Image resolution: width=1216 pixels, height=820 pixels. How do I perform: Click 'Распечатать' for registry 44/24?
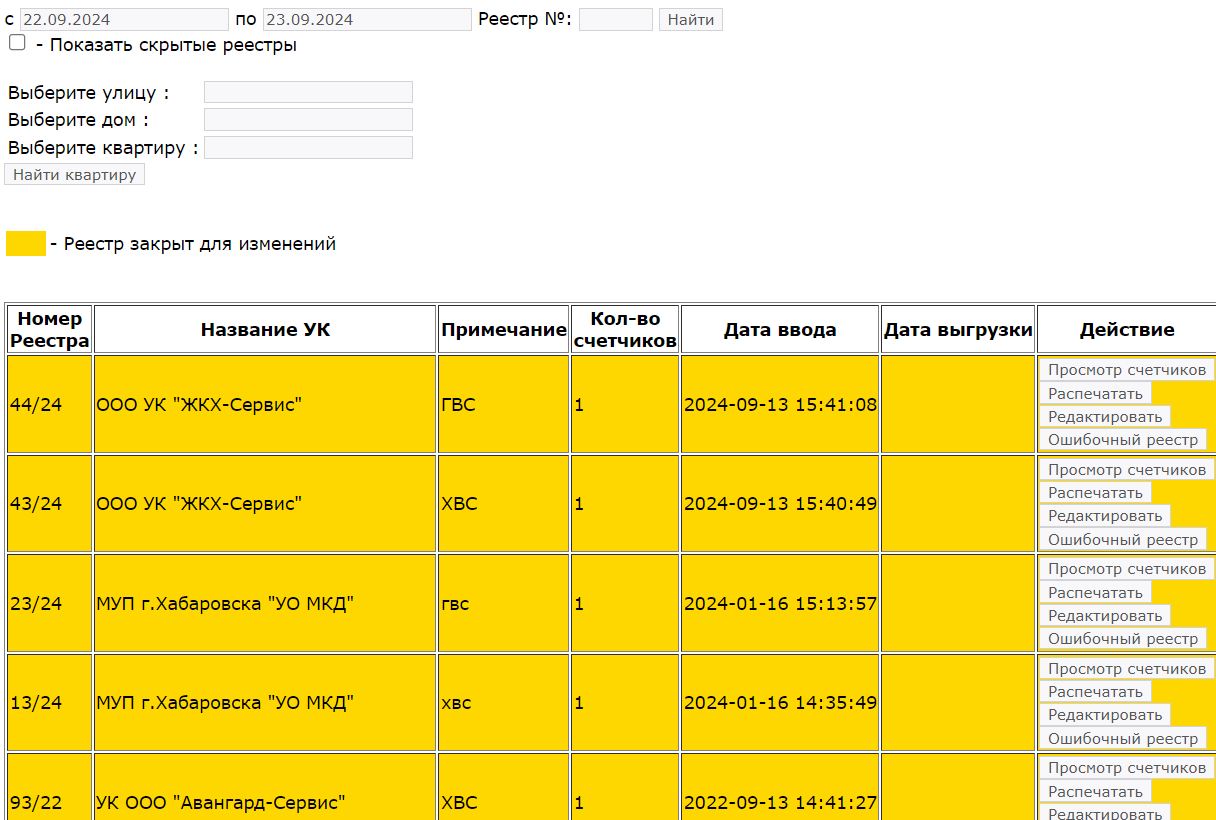[x=1095, y=393]
